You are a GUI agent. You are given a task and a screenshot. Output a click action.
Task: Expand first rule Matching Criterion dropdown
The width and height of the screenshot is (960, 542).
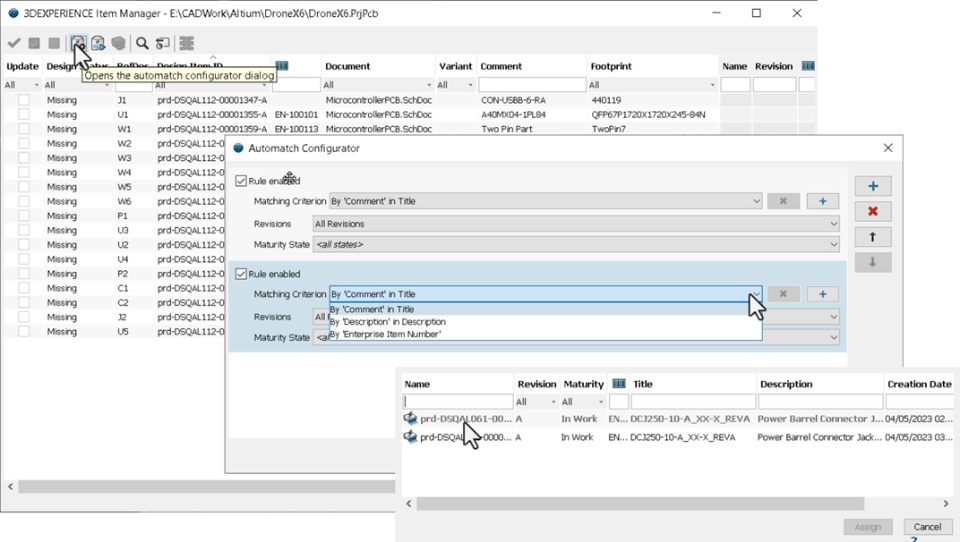click(x=756, y=201)
